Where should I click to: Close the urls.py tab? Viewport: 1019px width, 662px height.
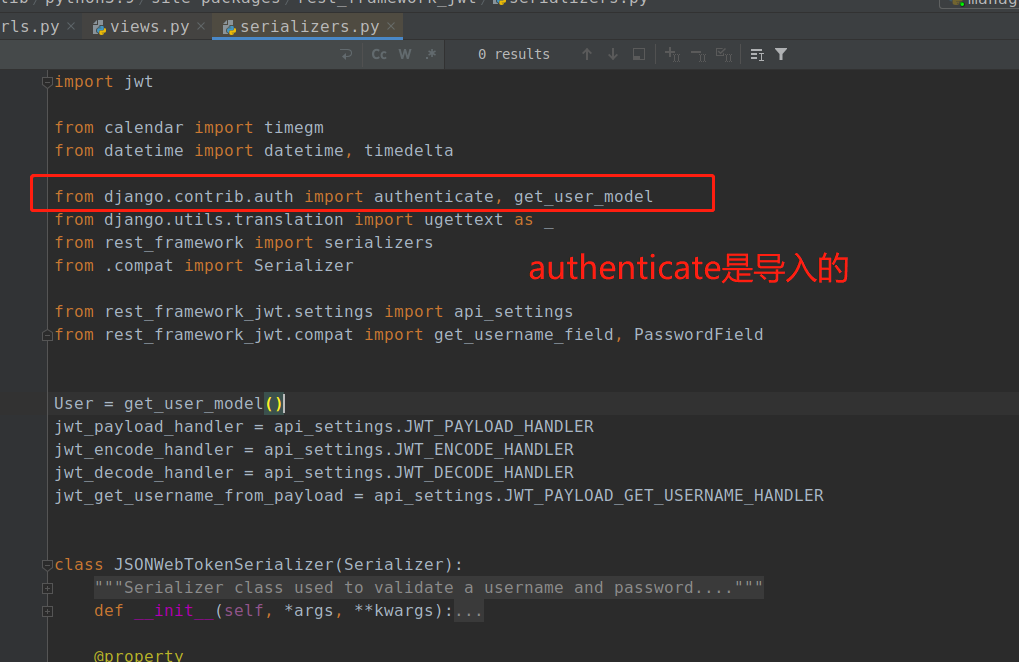[x=71, y=26]
